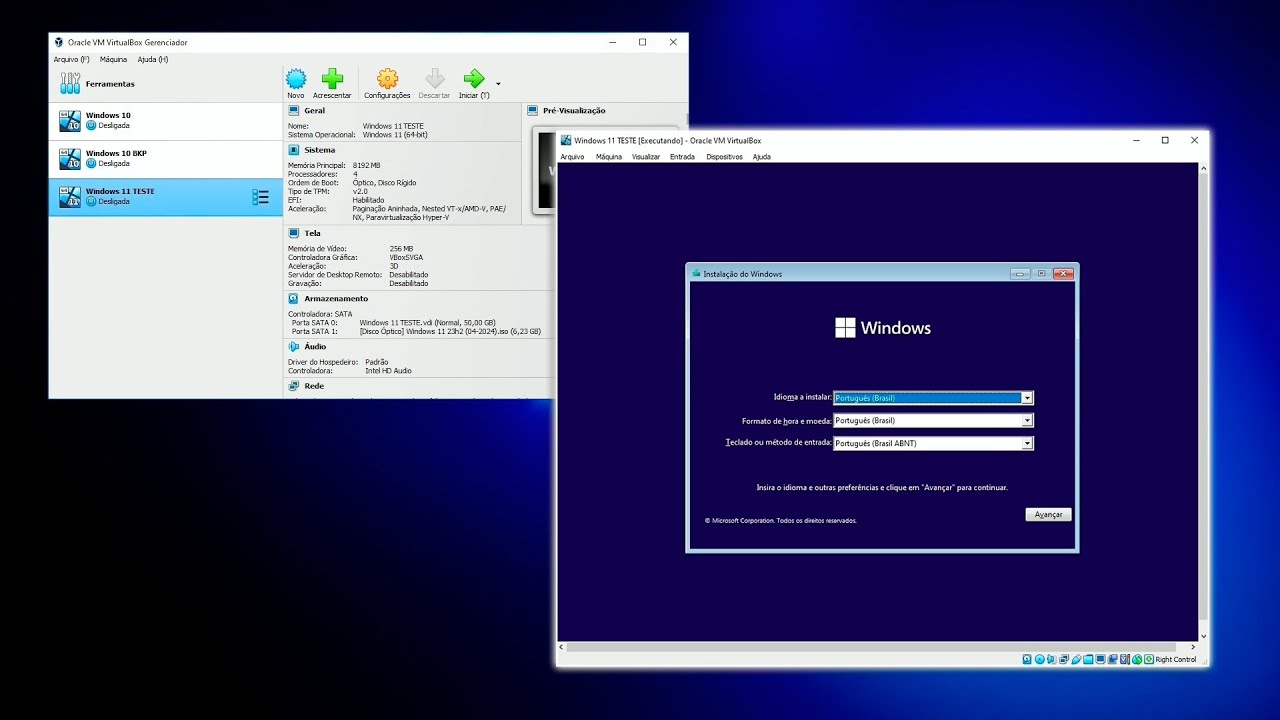Click the Avançar button in Windows setup

(x=1048, y=514)
